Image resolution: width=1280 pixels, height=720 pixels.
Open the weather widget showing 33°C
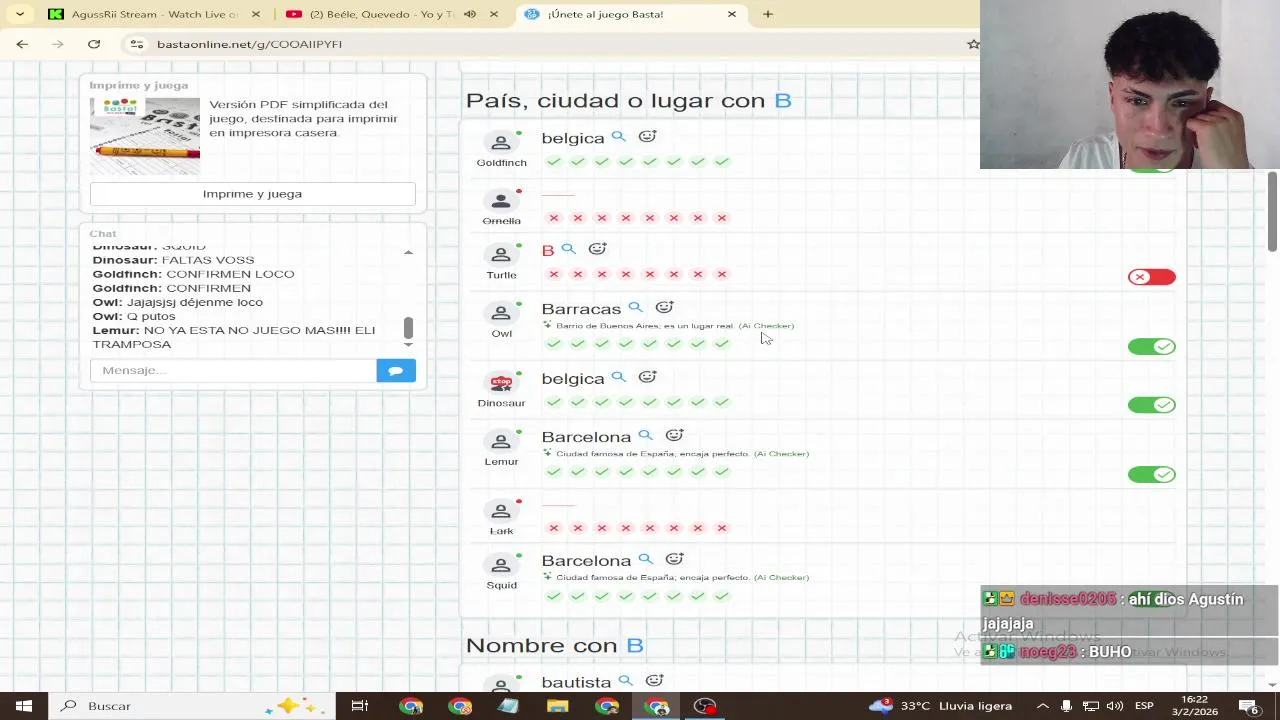(940, 706)
